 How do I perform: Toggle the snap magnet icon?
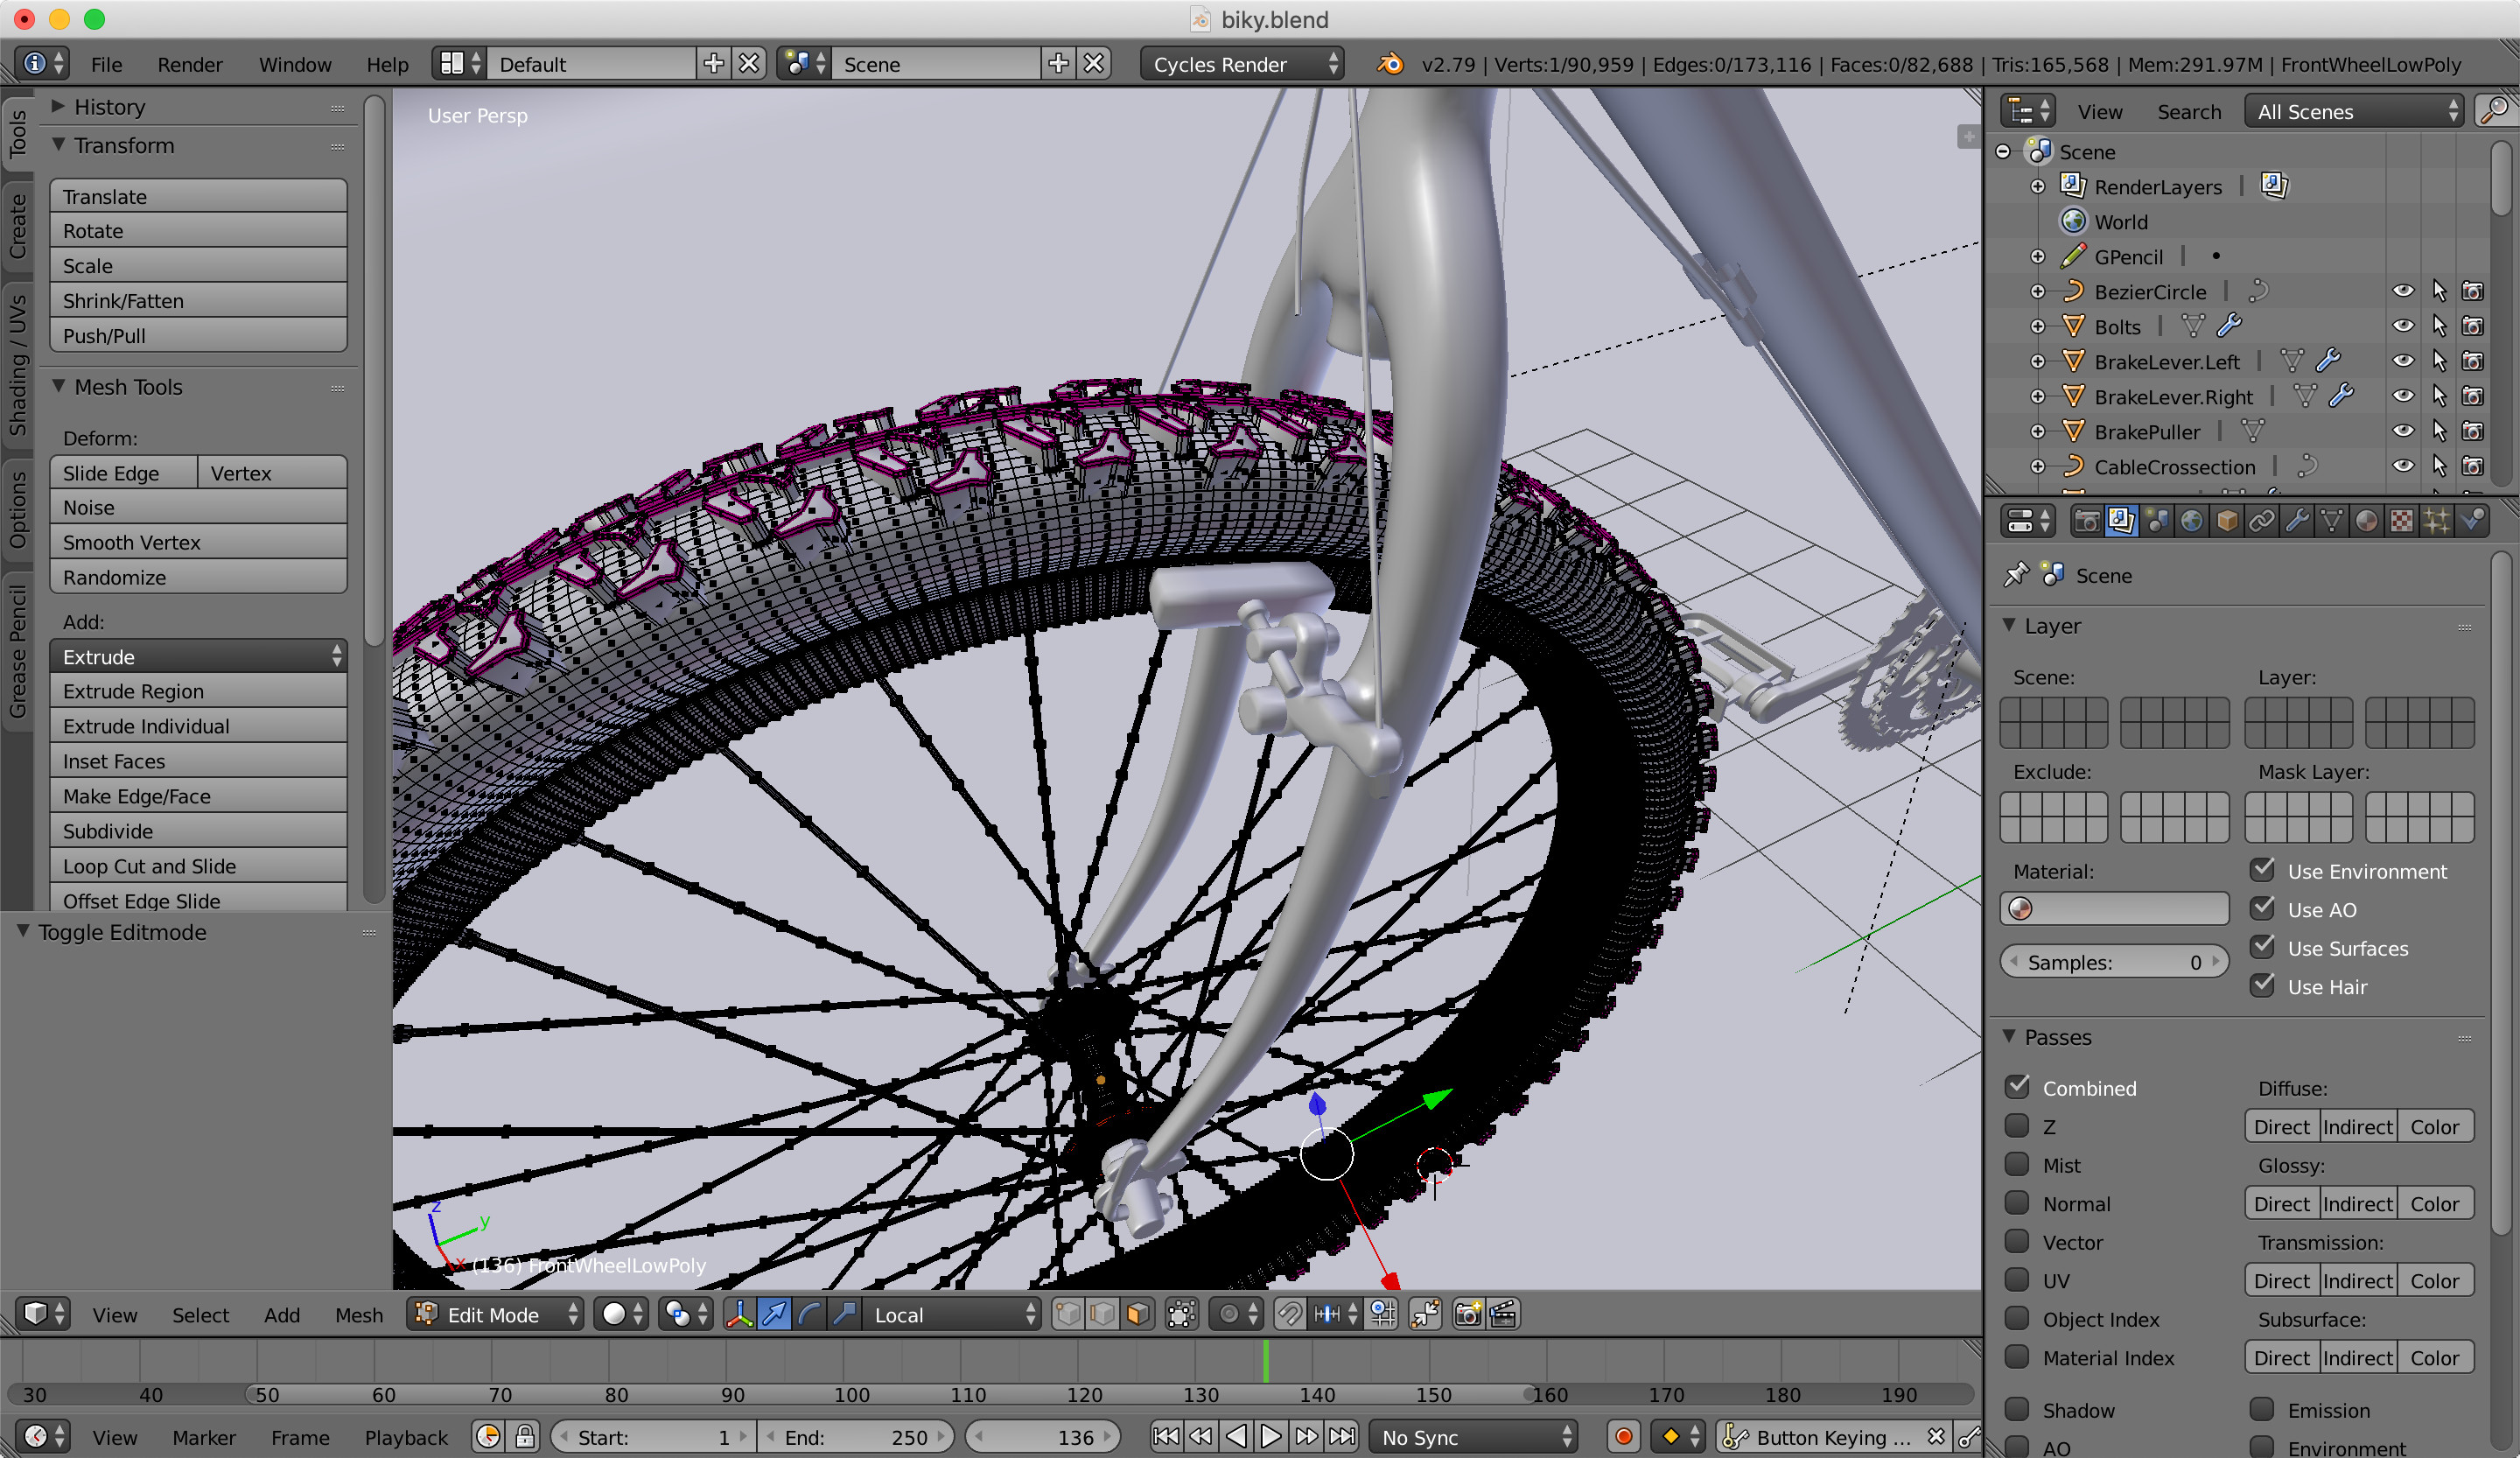tap(1290, 1314)
